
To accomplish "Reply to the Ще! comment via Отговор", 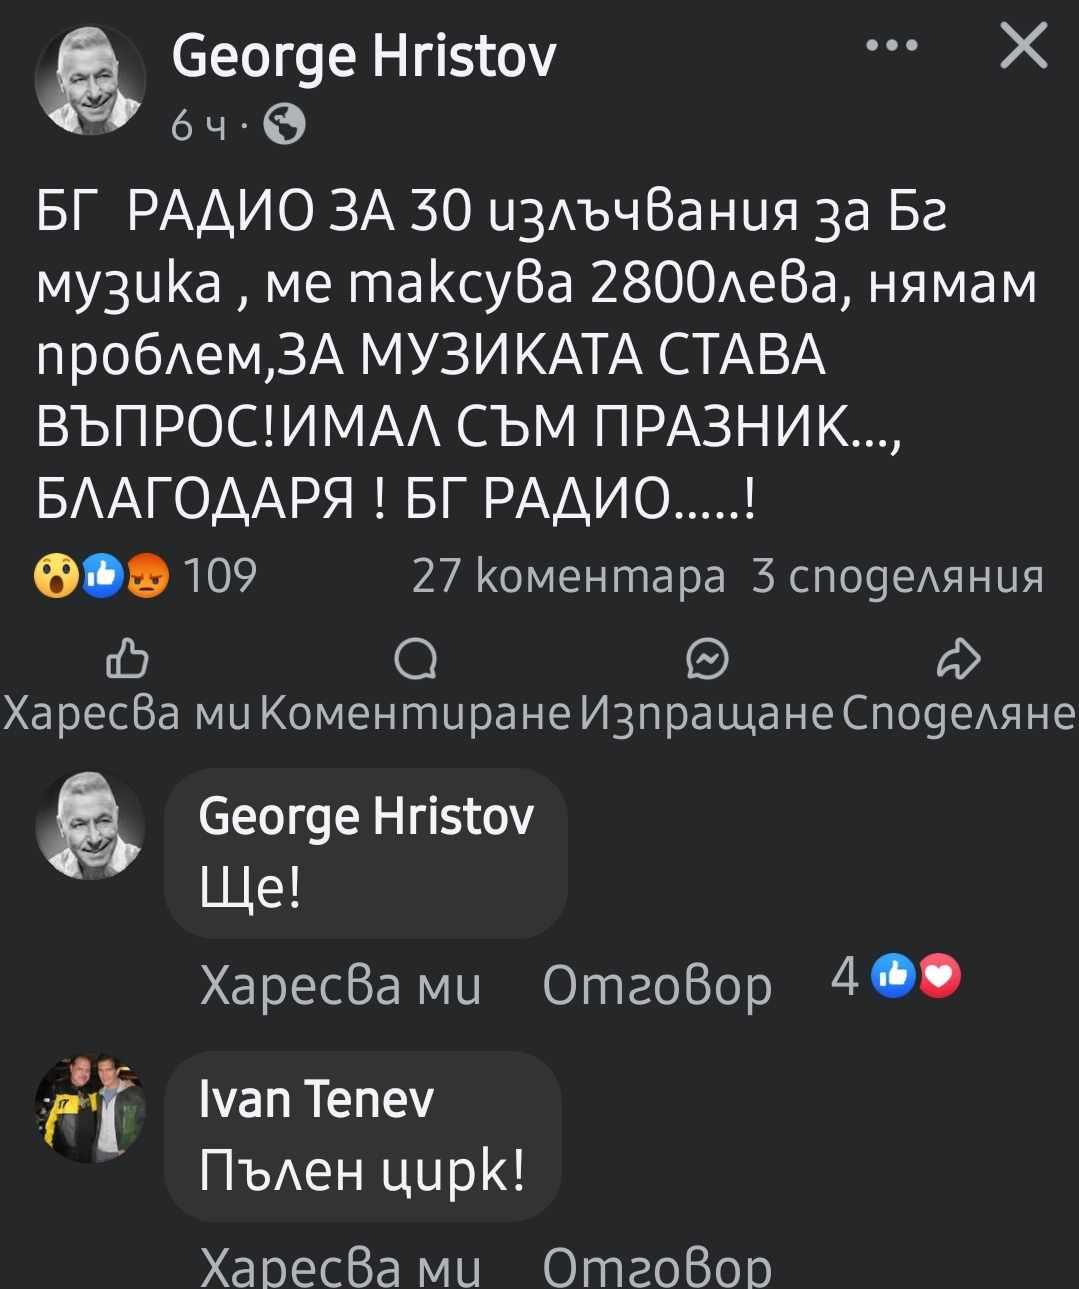I will click(654, 986).
